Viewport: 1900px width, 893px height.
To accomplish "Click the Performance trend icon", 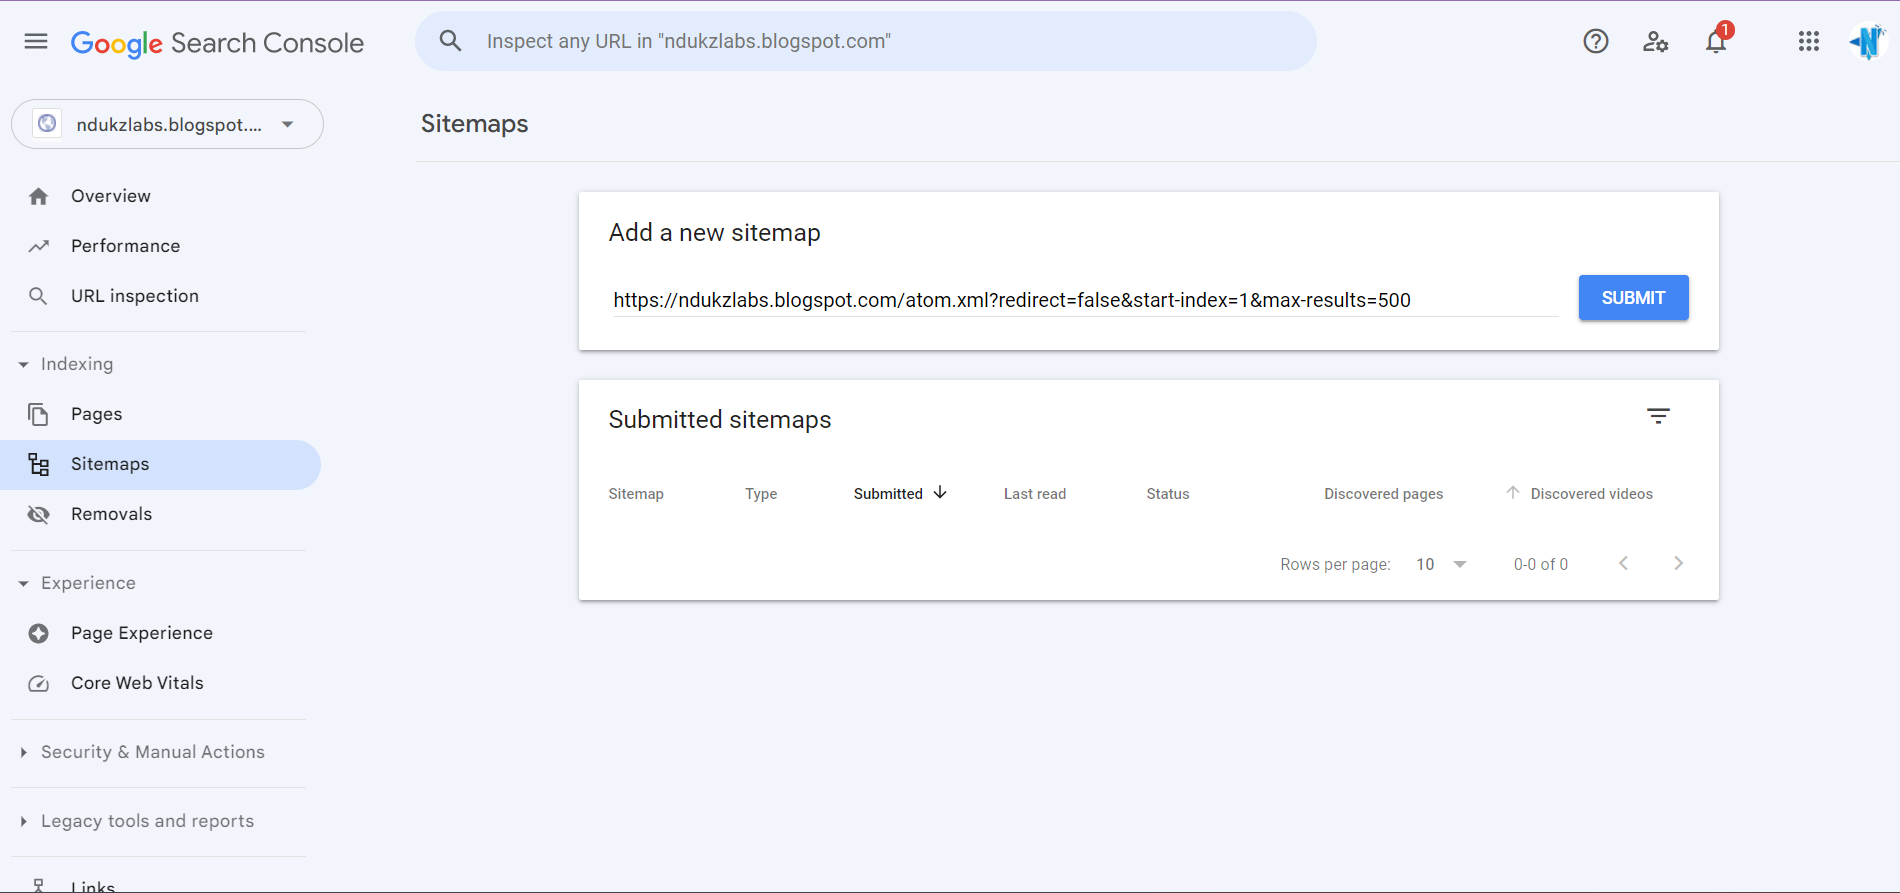I will (39, 246).
